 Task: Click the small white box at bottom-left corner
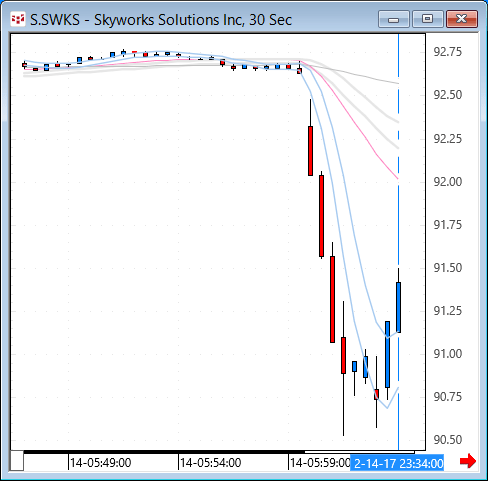click(x=17, y=460)
